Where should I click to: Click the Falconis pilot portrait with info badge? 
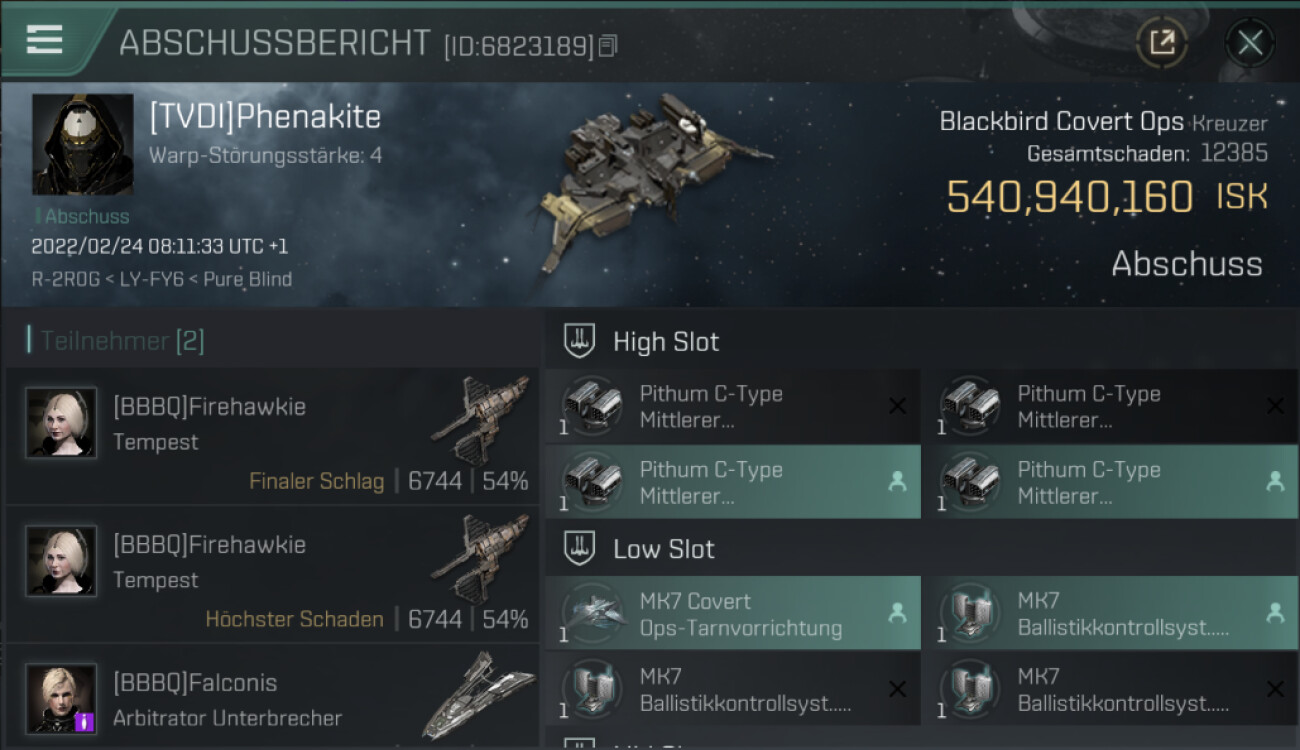tap(61, 698)
